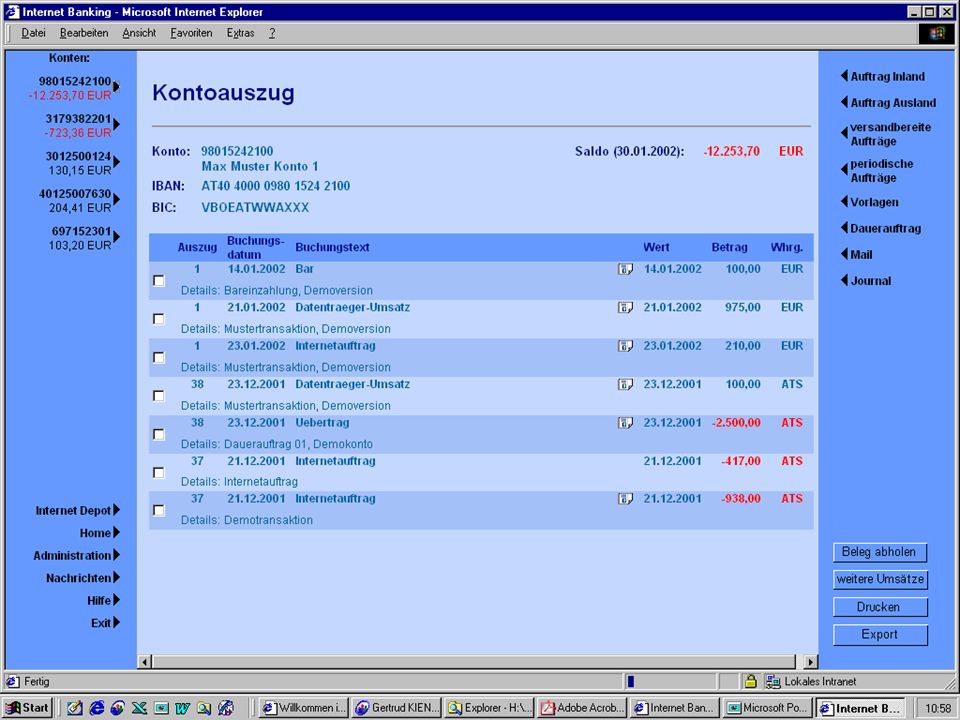Select account 3012500124 arrow
This screenshot has width=960, height=720.
click(x=116, y=162)
